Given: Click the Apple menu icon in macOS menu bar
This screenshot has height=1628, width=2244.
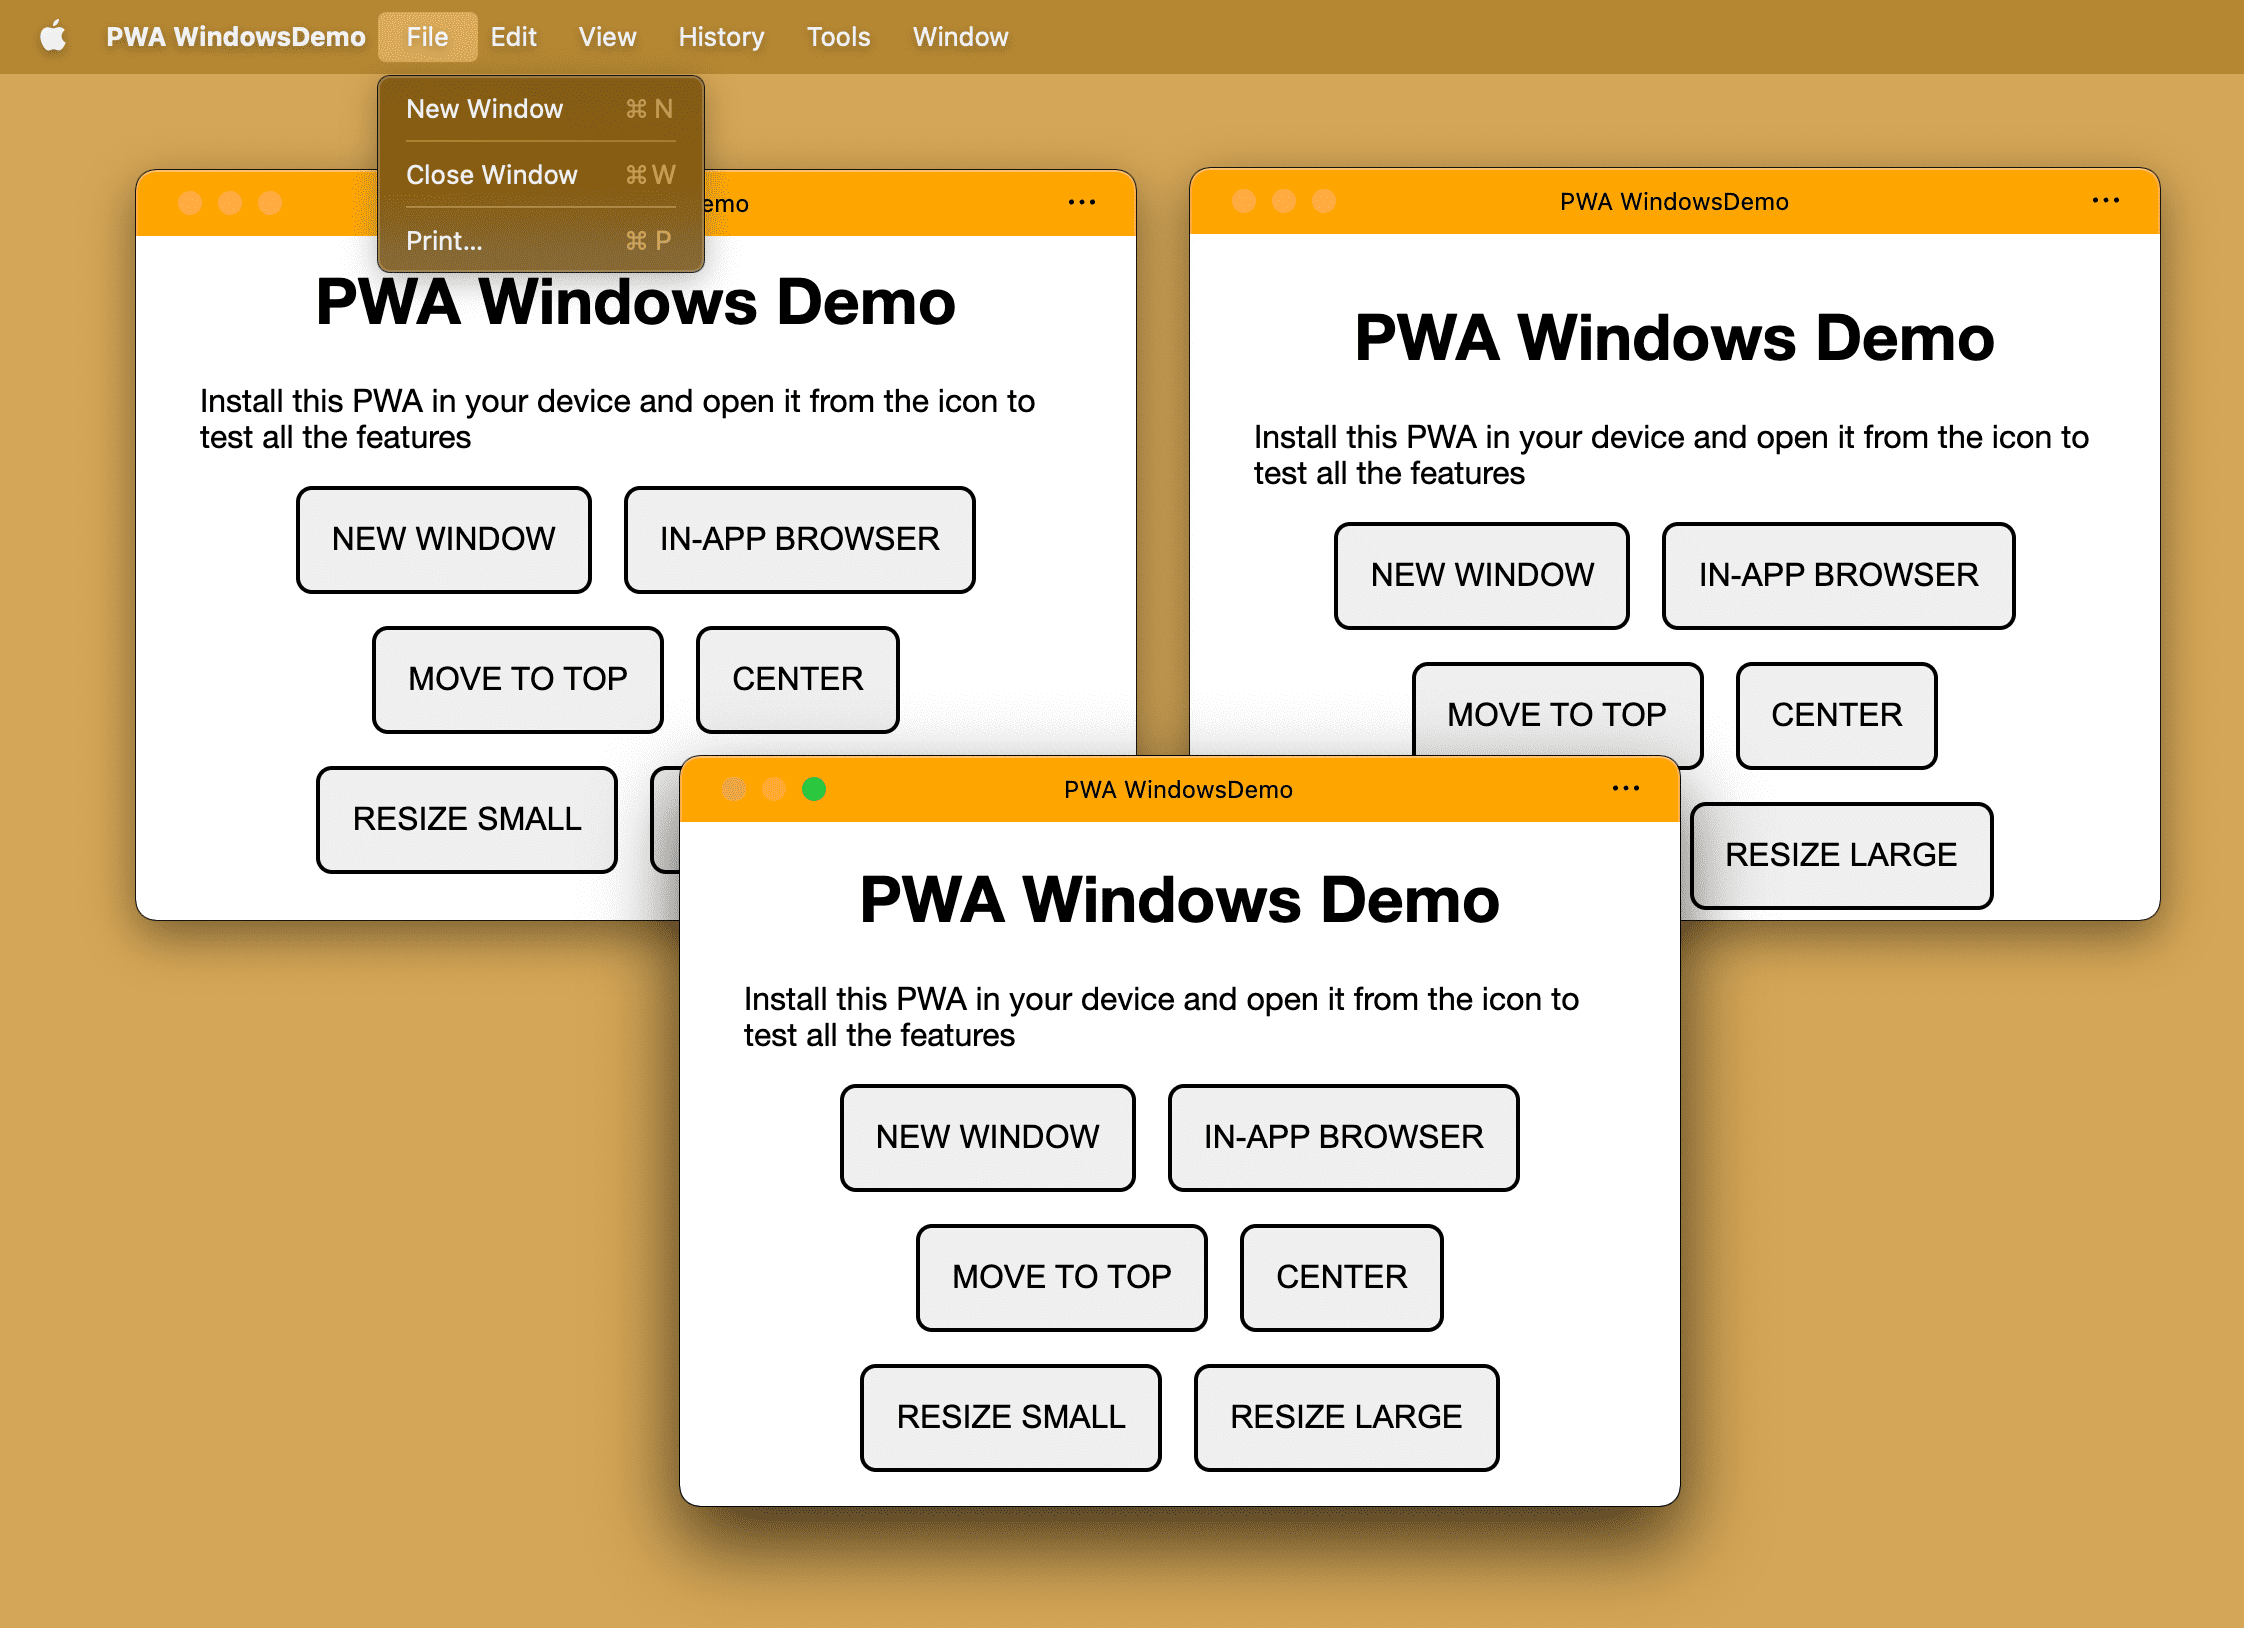Looking at the screenshot, I should (49, 35).
